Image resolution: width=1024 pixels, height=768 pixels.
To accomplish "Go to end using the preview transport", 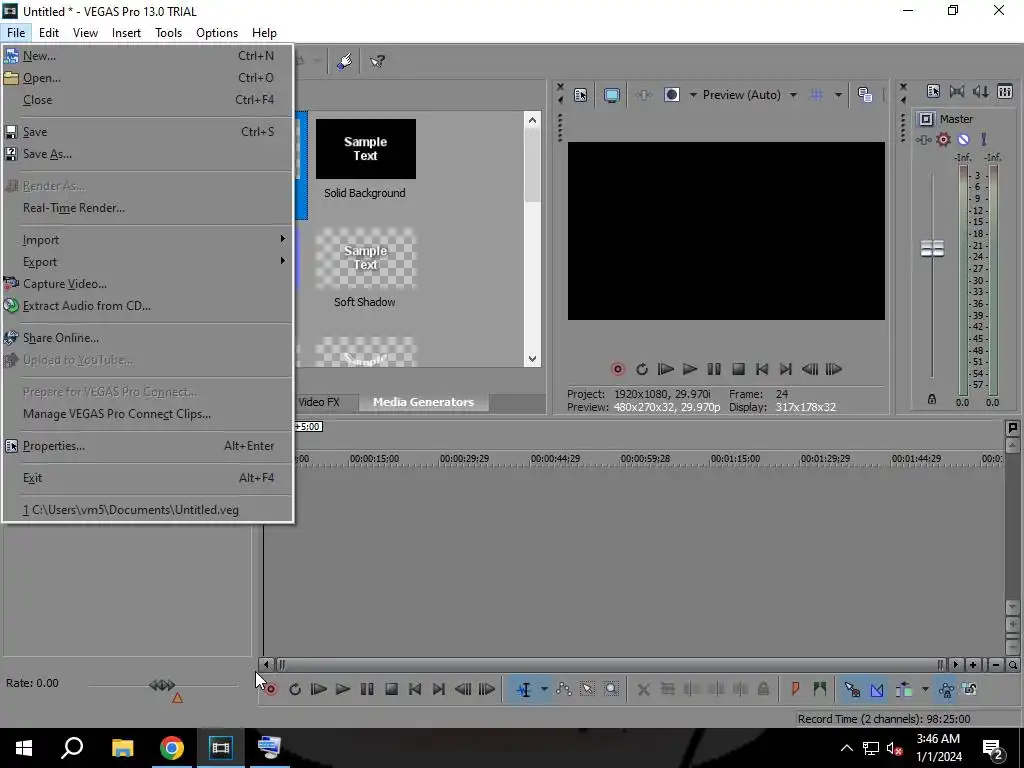I will [786, 369].
